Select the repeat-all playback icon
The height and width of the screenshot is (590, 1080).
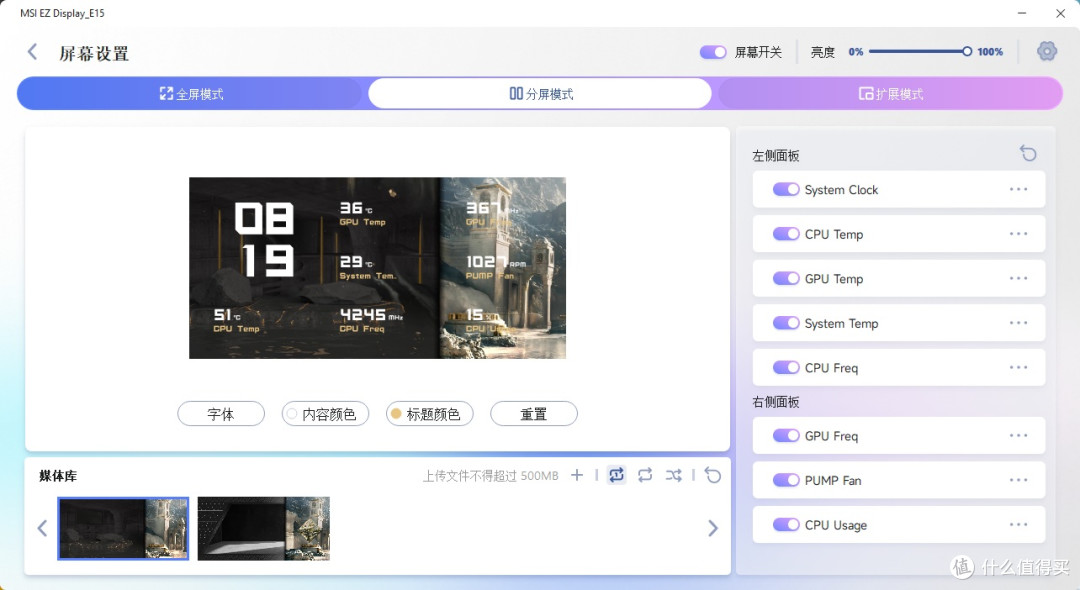pyautogui.click(x=645, y=475)
